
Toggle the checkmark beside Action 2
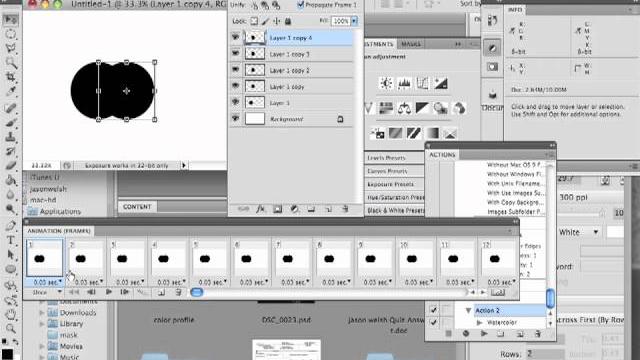[433, 310]
